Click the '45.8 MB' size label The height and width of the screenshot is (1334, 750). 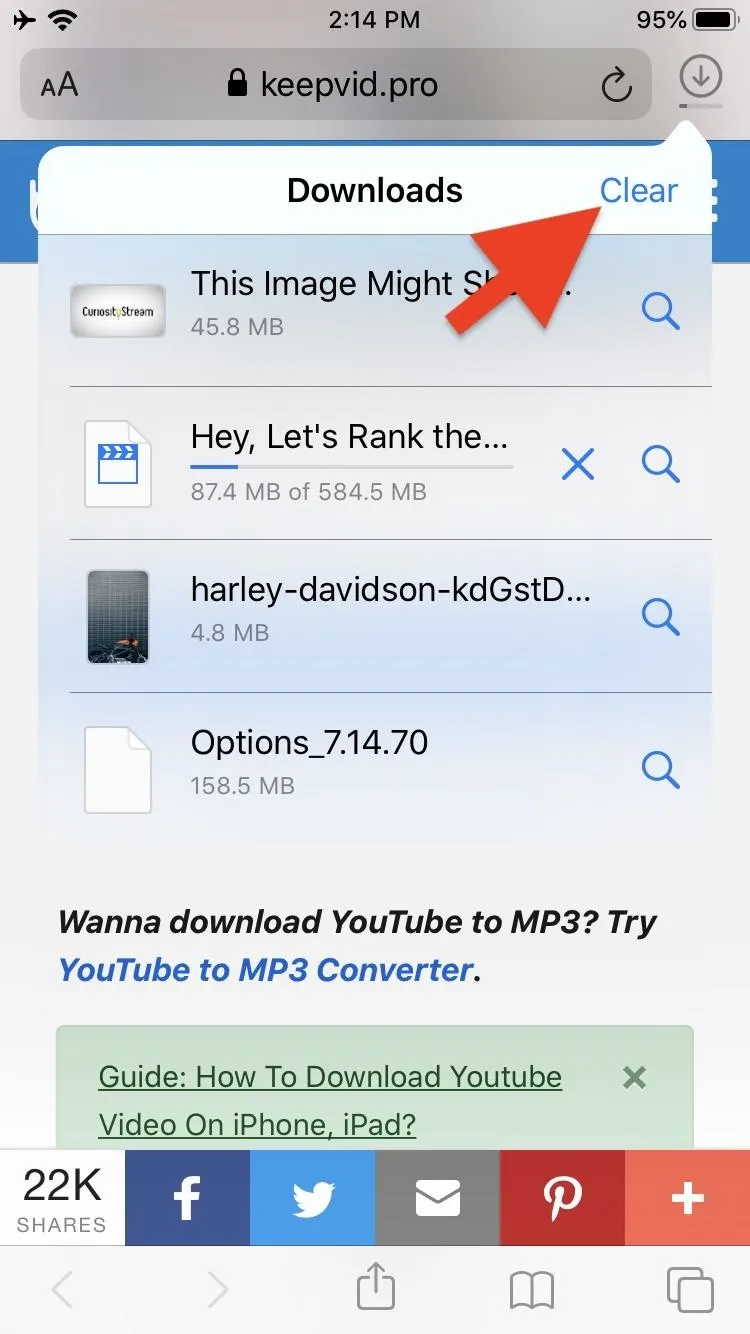coord(237,327)
